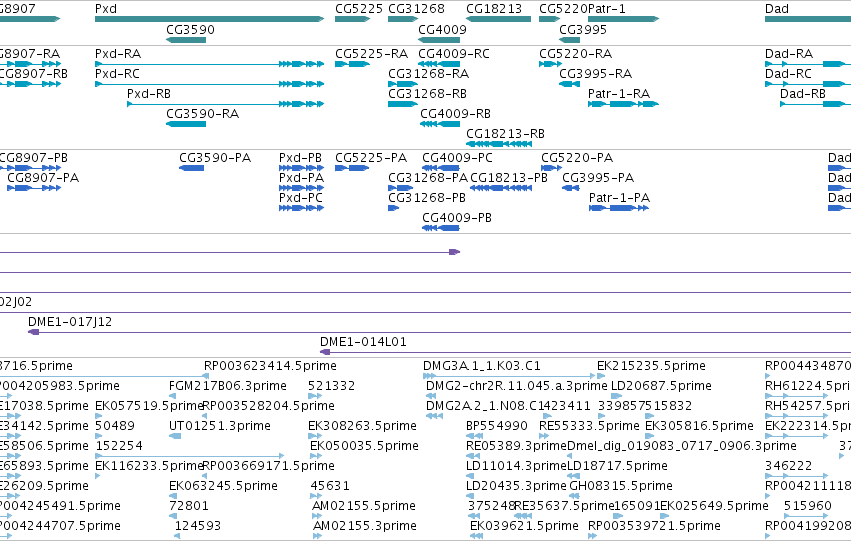Viewport: 851px width, 541px height.
Task: Click the DME1-017J12 clone label
Action: pos(70,322)
